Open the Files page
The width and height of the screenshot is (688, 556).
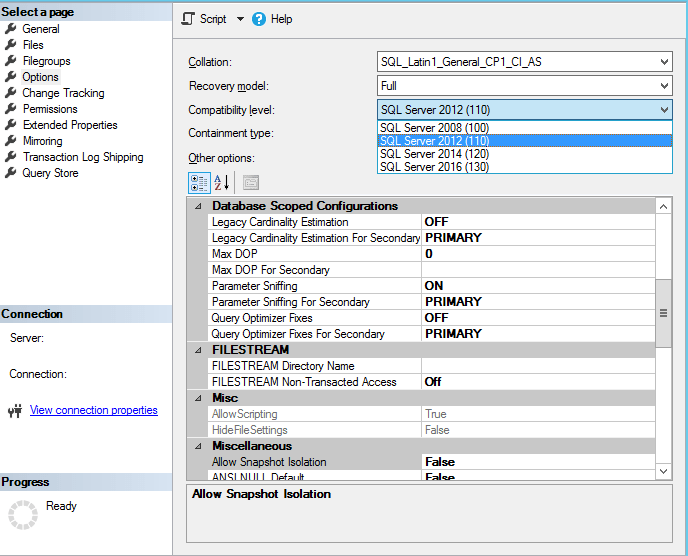pyautogui.click(x=33, y=45)
